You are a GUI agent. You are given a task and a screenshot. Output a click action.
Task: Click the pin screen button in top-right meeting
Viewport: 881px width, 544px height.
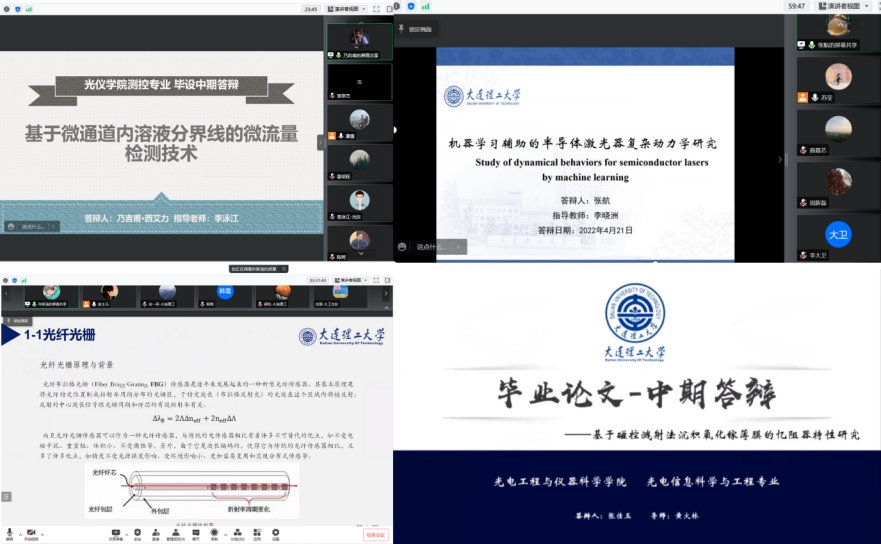pyautogui.click(x=415, y=29)
